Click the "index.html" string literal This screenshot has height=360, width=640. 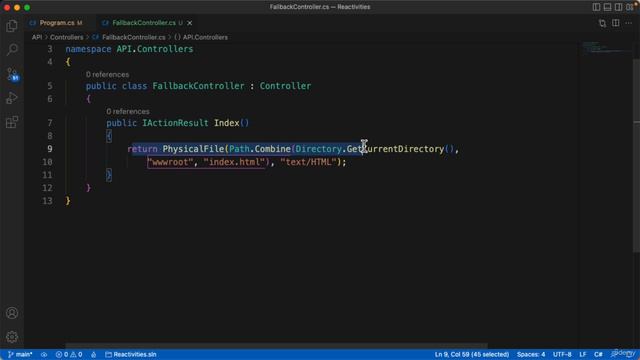click(x=234, y=162)
